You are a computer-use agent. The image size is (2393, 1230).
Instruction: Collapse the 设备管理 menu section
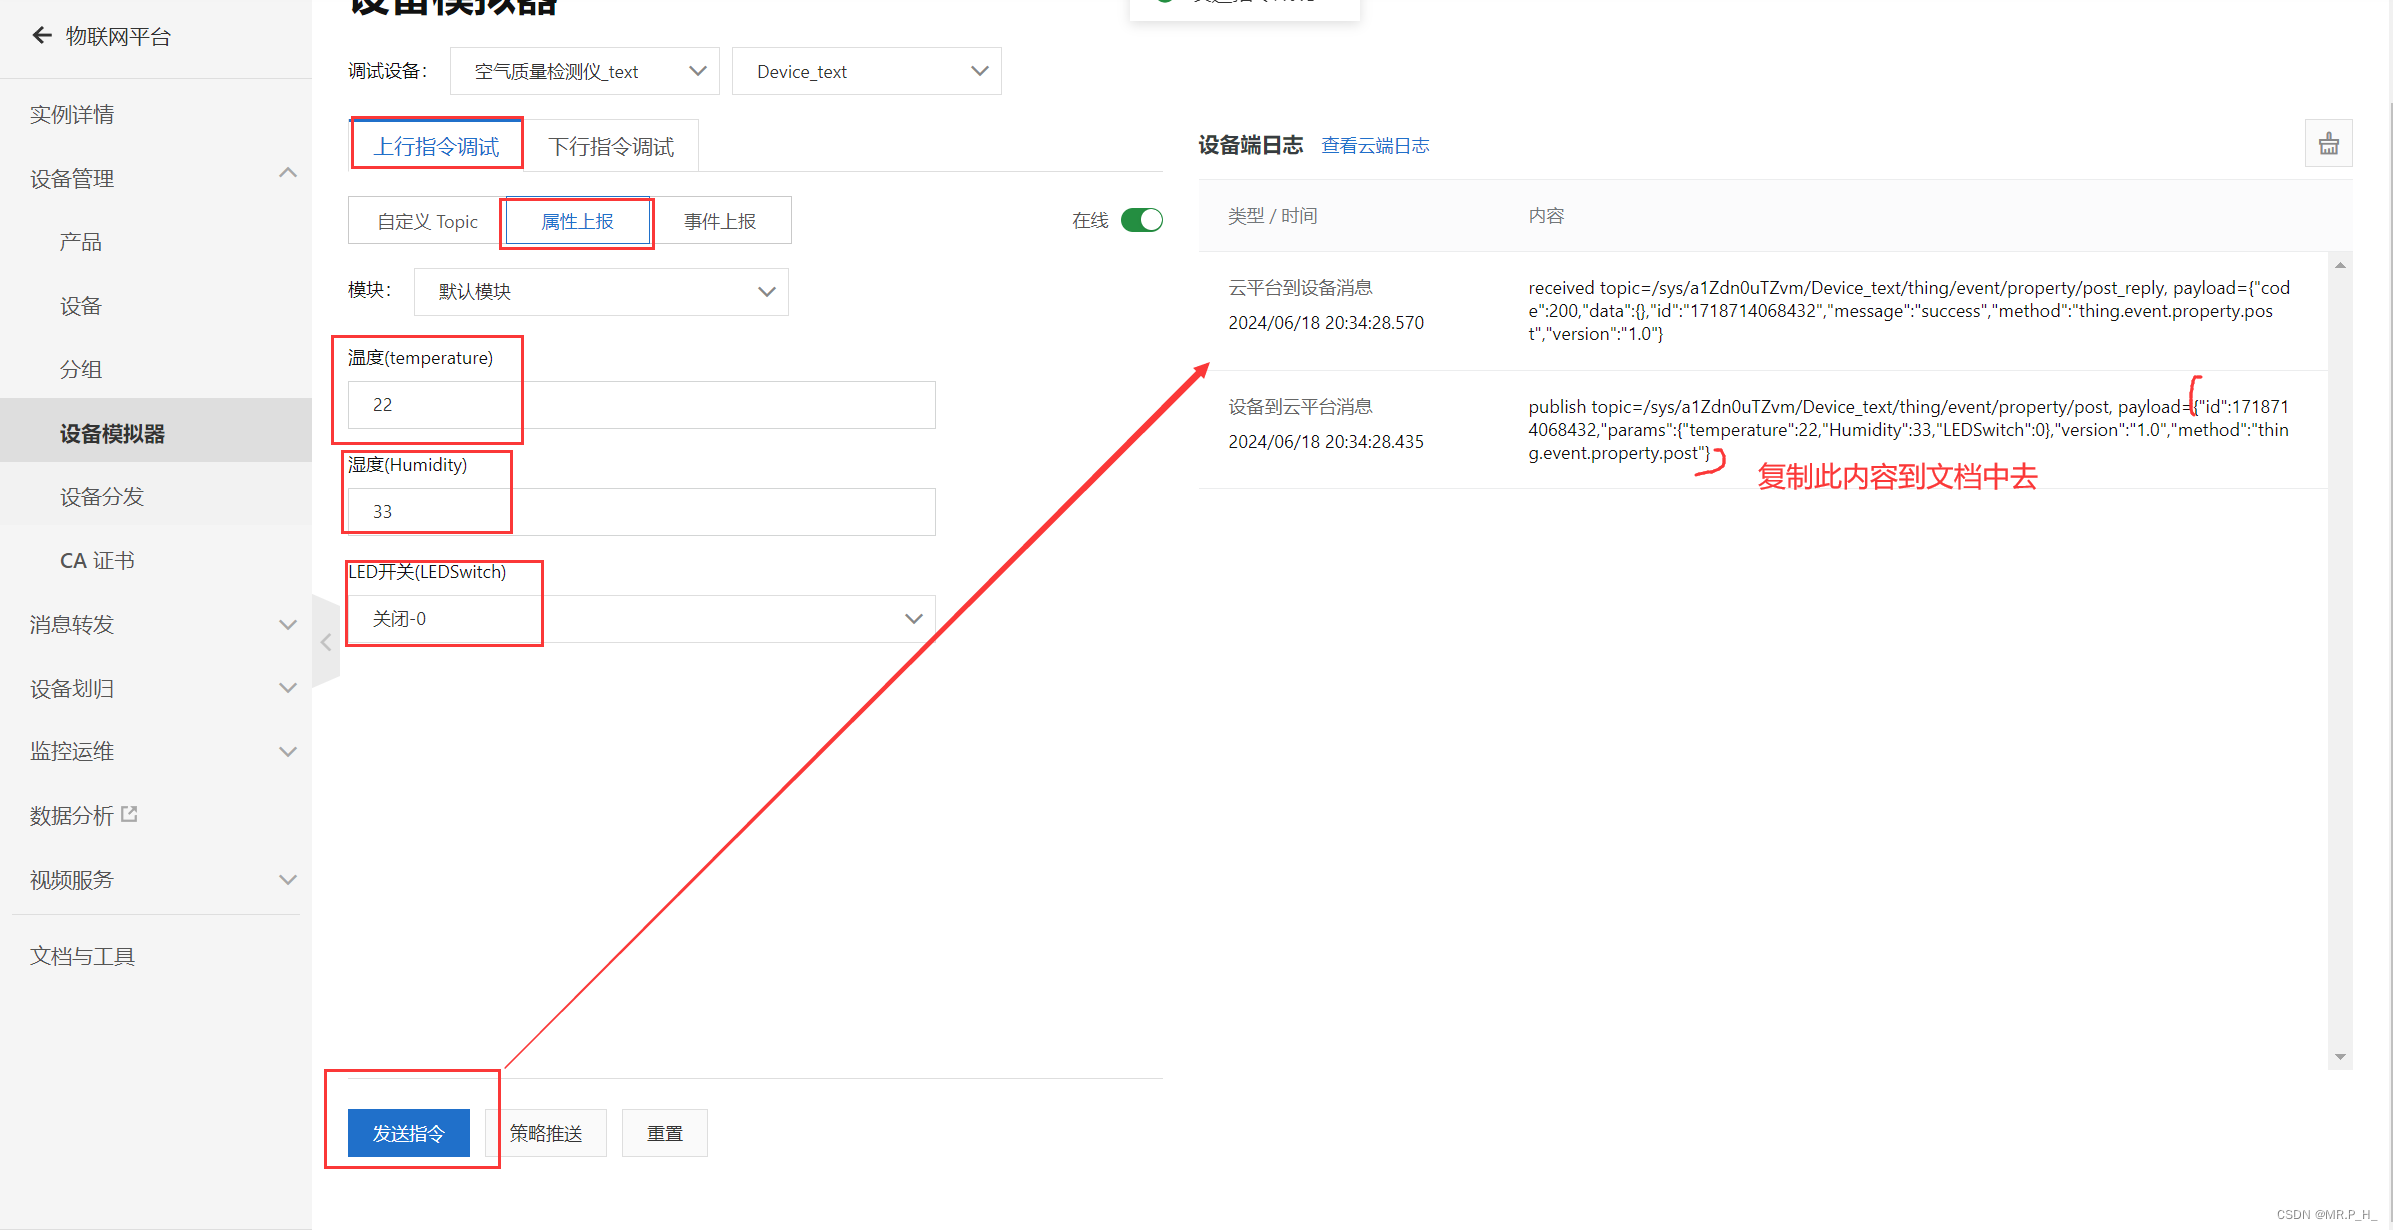(x=287, y=175)
